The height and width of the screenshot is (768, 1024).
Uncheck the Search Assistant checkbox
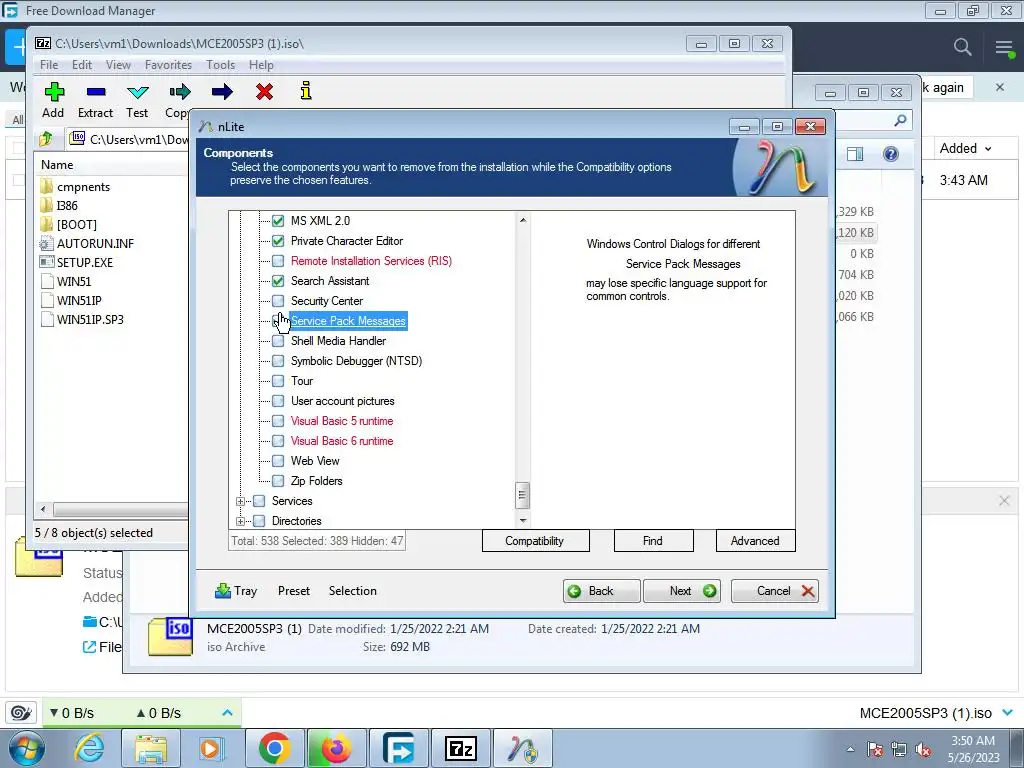click(278, 281)
